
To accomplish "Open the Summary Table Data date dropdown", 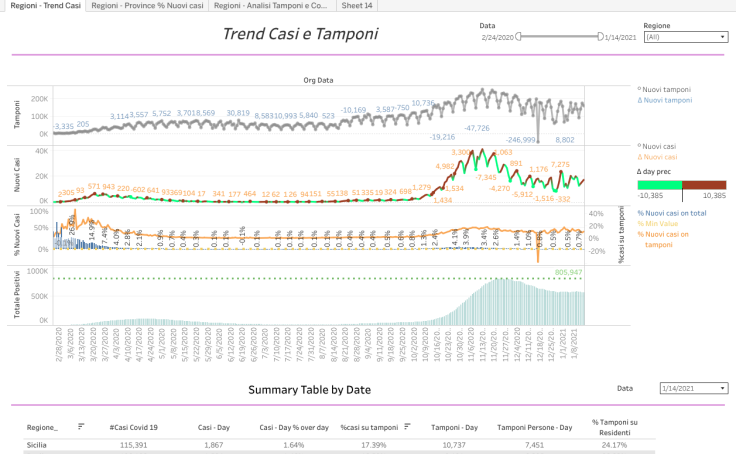I will click(x=684, y=387).
